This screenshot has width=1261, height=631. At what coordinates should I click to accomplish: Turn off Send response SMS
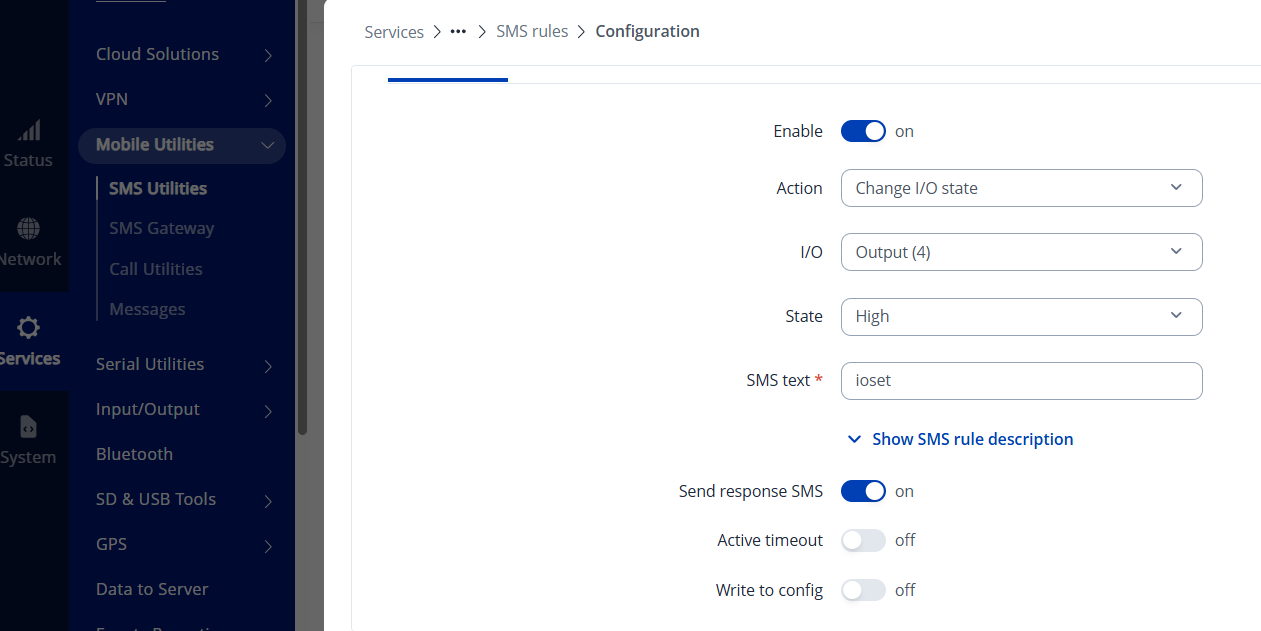(863, 491)
